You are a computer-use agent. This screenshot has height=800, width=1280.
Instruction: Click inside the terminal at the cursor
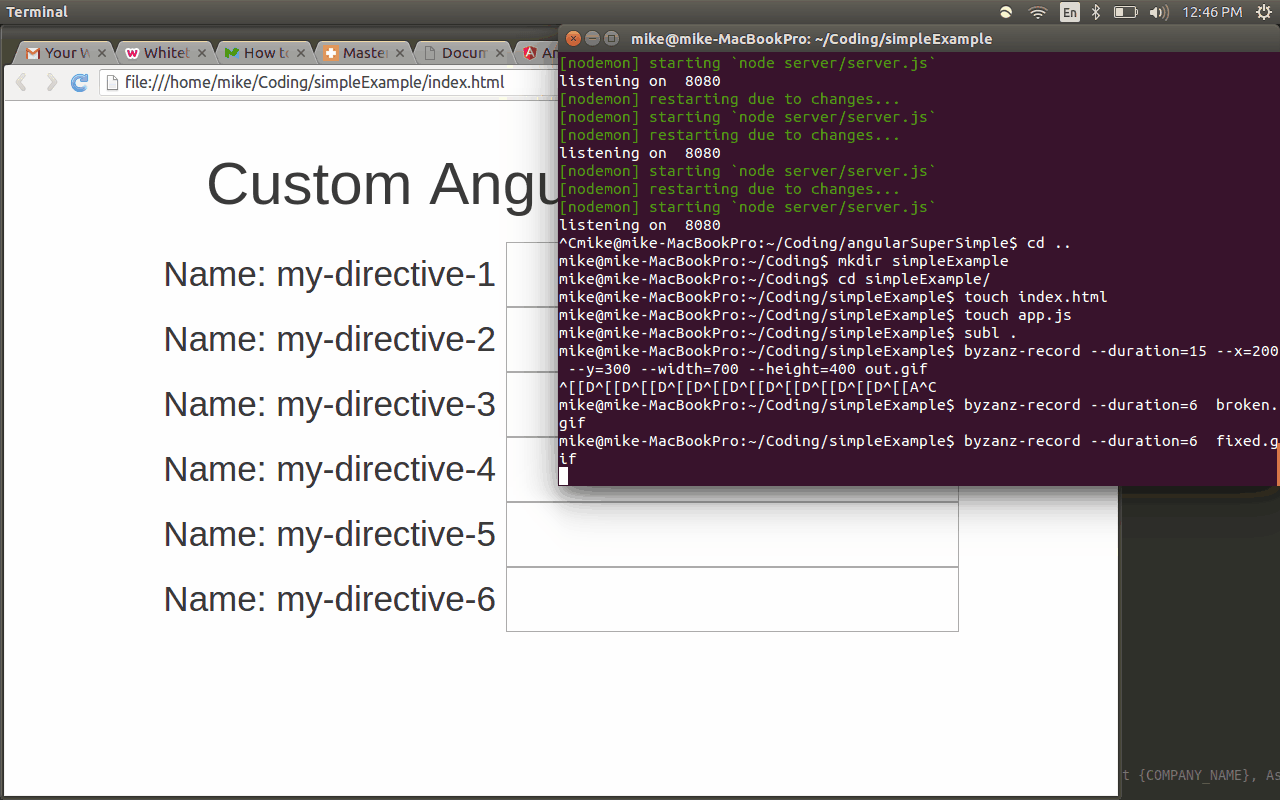tap(565, 476)
